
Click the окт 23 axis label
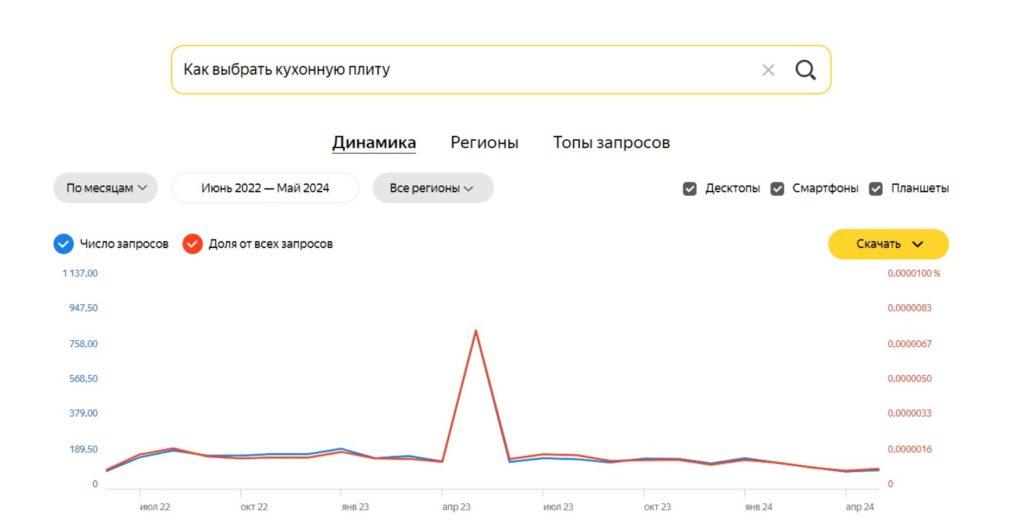657,507
